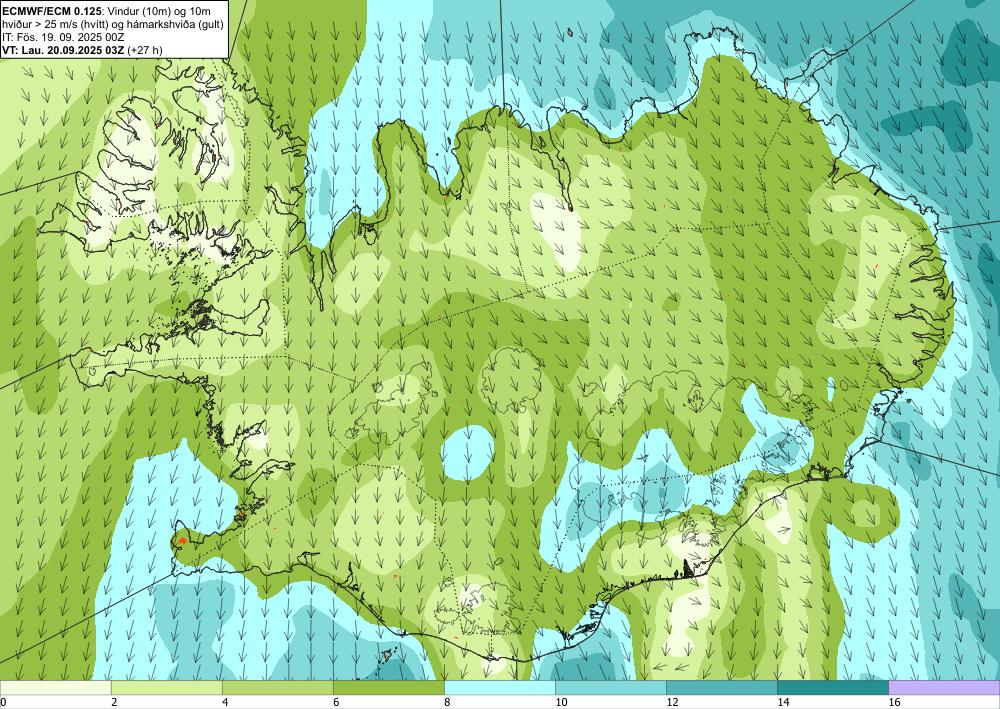Click the 'hviður > 25 m/s (hvítt)' description line

point(112,24)
